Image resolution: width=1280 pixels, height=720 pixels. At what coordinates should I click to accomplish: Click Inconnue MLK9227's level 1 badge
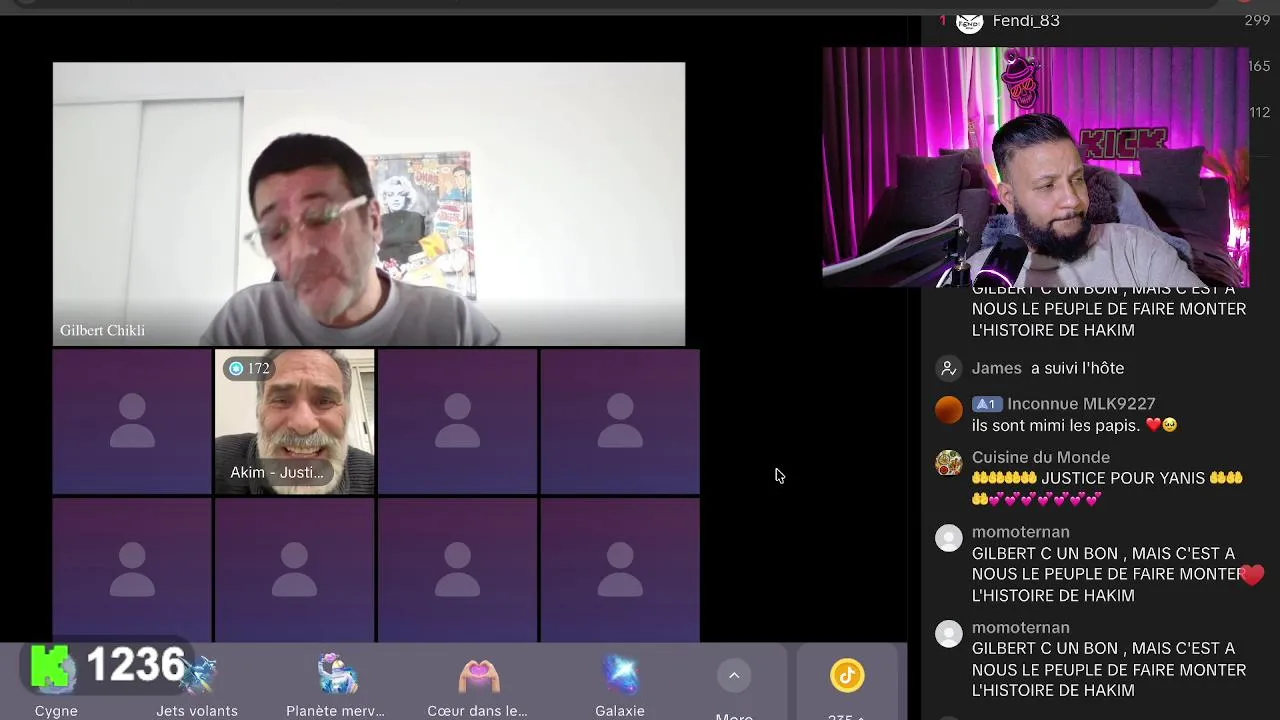point(987,404)
